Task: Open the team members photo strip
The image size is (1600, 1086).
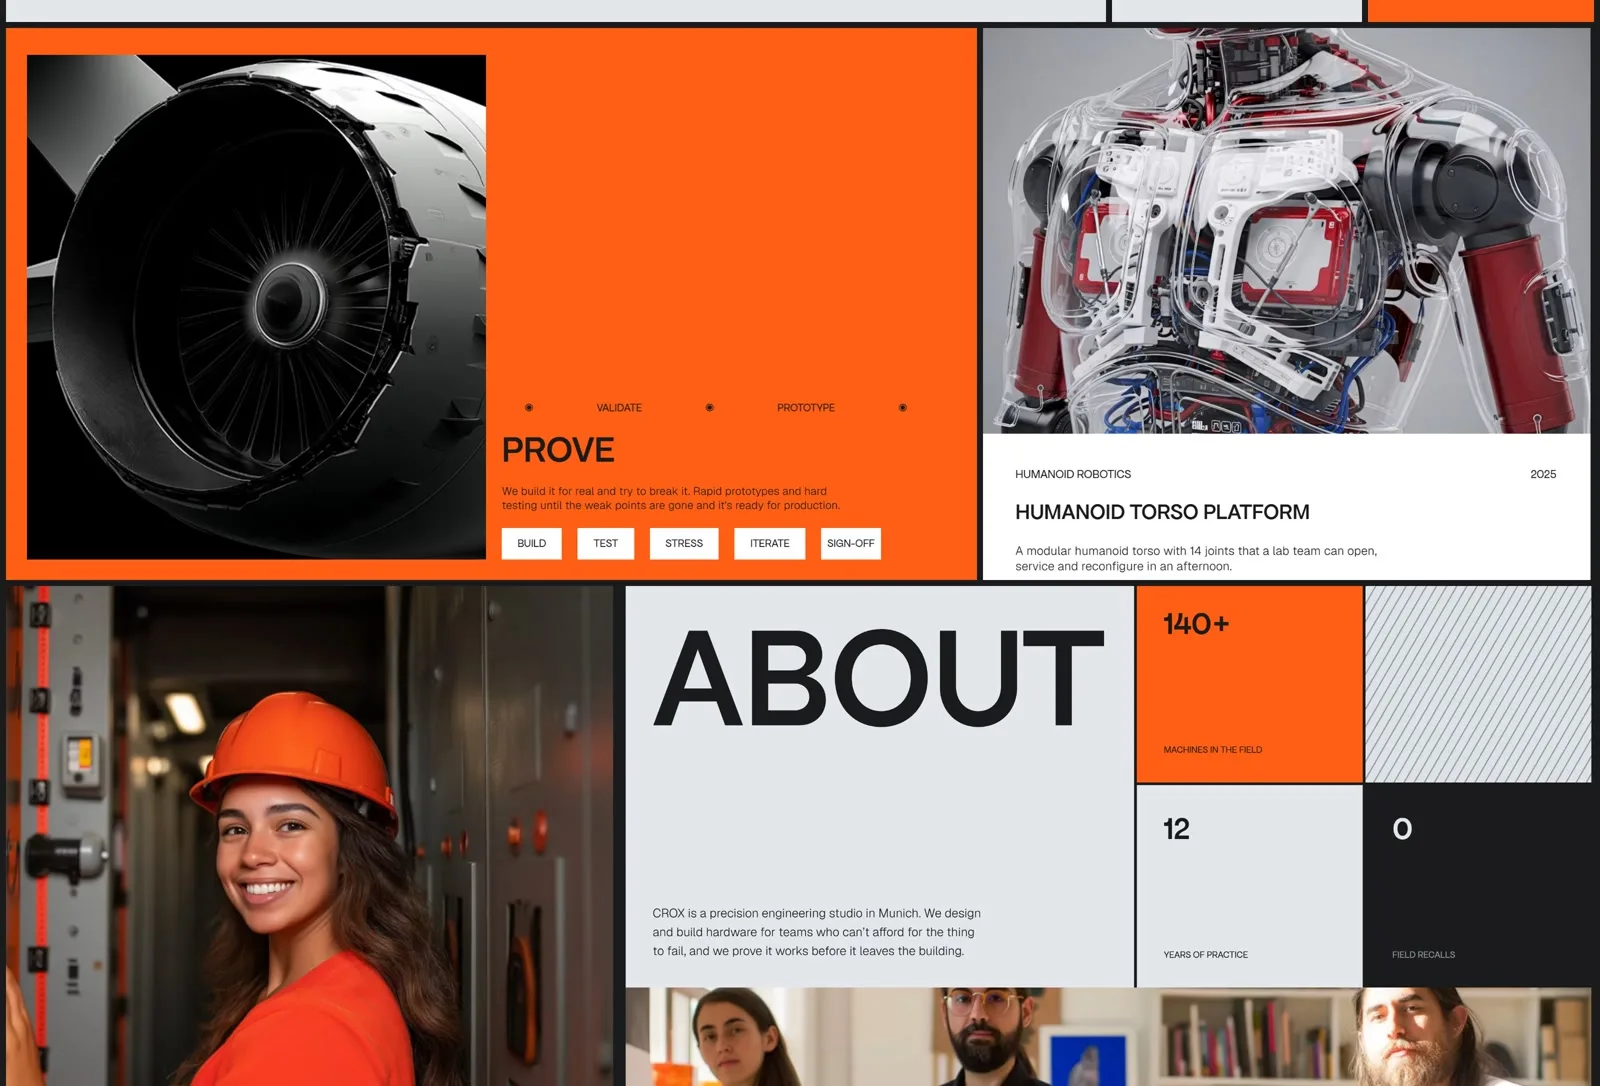Action: (1108, 1037)
